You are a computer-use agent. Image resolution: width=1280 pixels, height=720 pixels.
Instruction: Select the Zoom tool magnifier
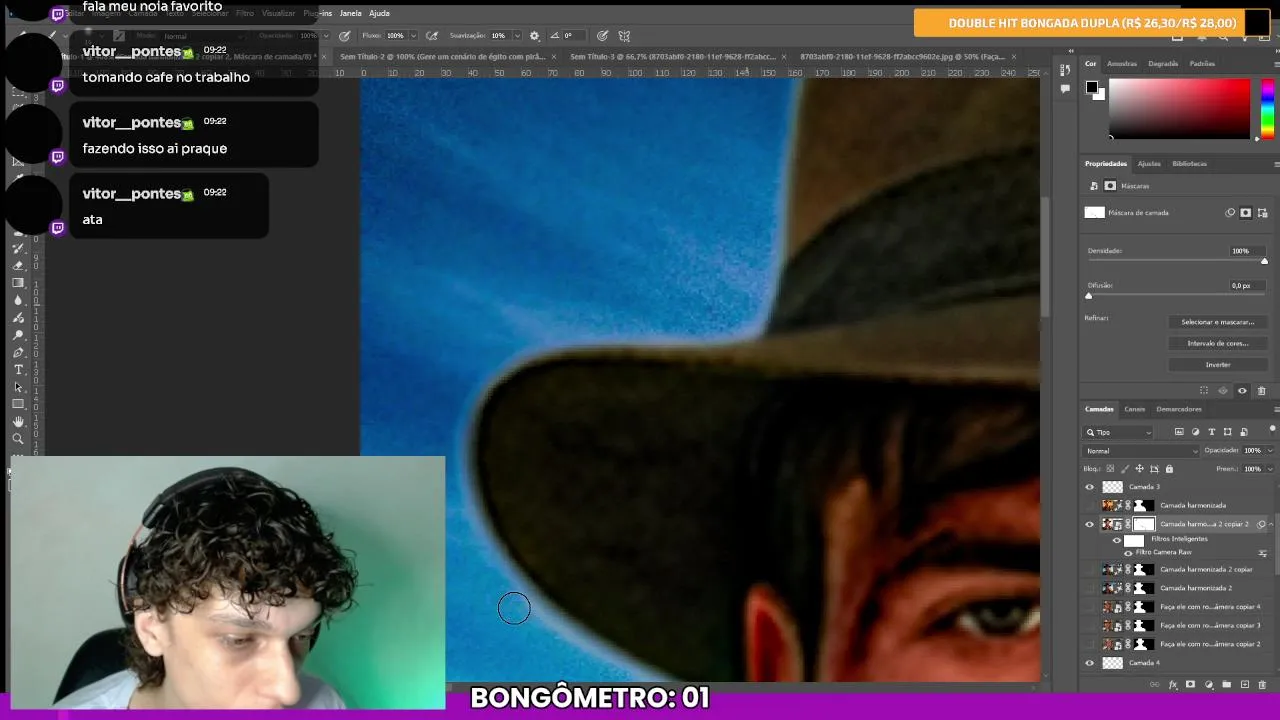(18, 439)
